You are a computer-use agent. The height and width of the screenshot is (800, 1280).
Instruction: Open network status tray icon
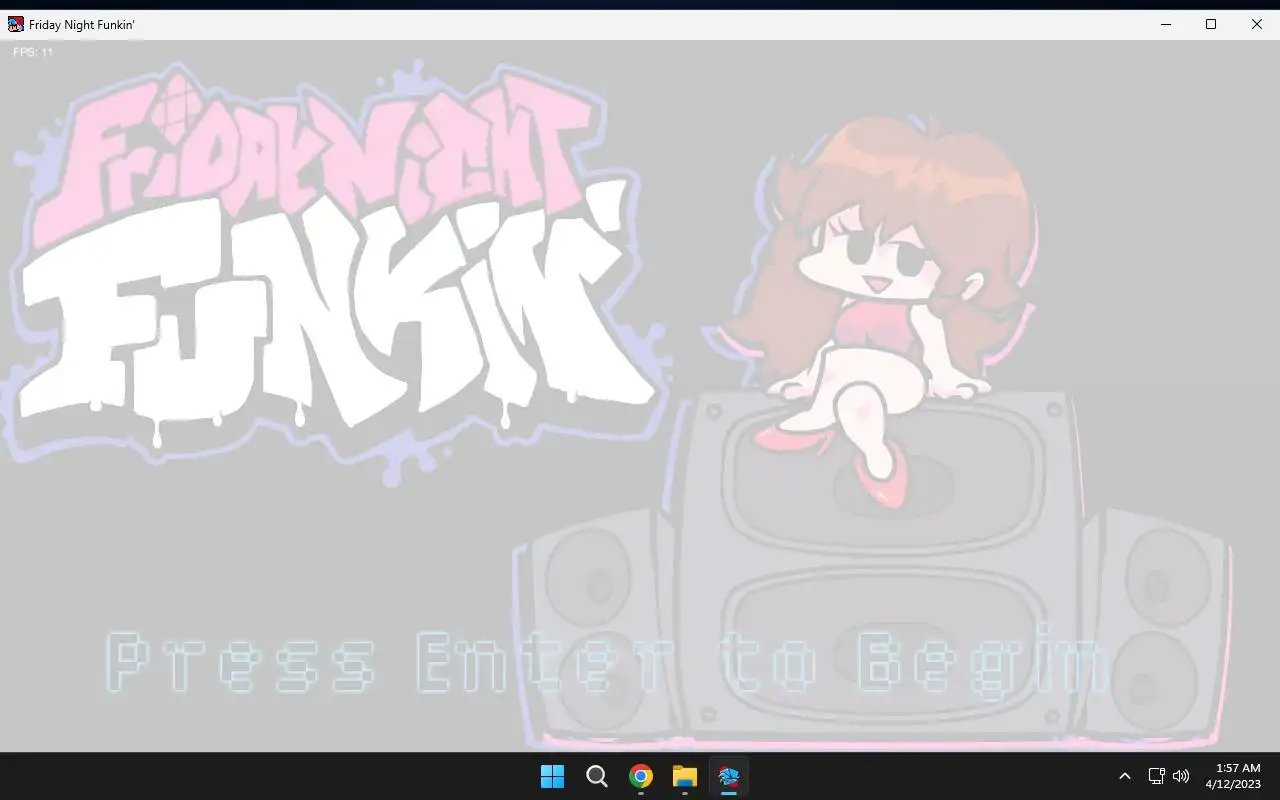pyautogui.click(x=1156, y=776)
